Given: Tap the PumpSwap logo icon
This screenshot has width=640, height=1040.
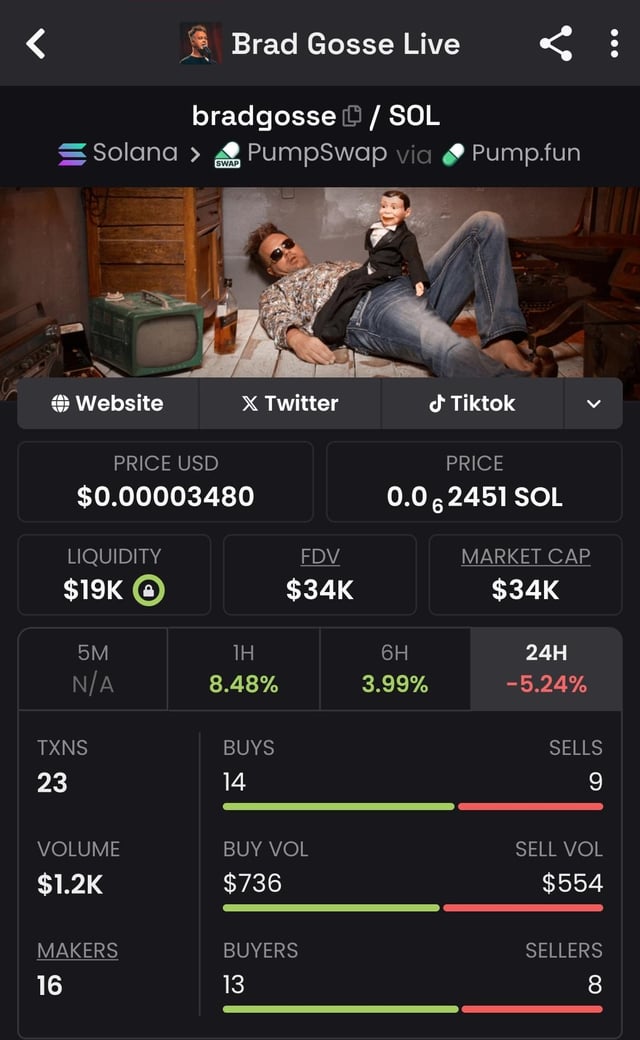Looking at the screenshot, I should tap(227, 154).
